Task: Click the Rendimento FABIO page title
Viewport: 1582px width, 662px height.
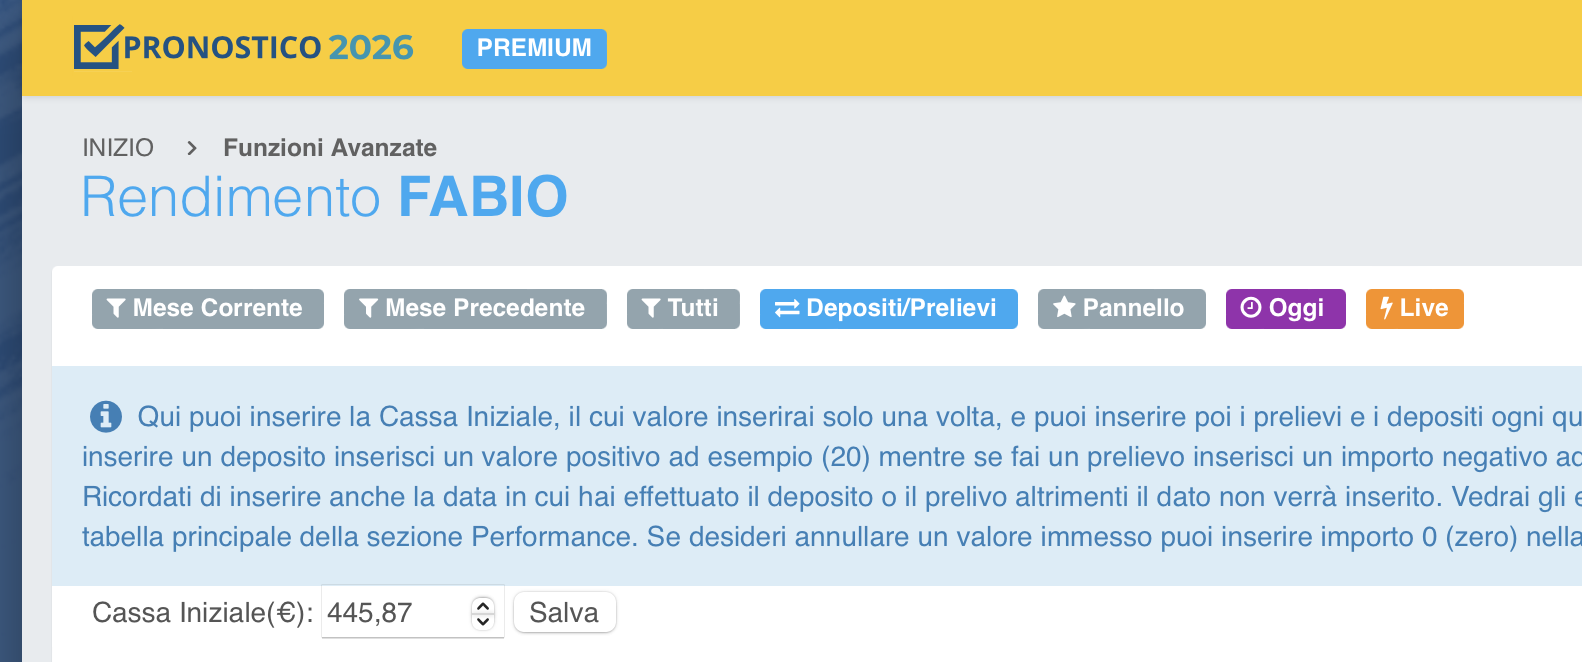Action: click(325, 196)
